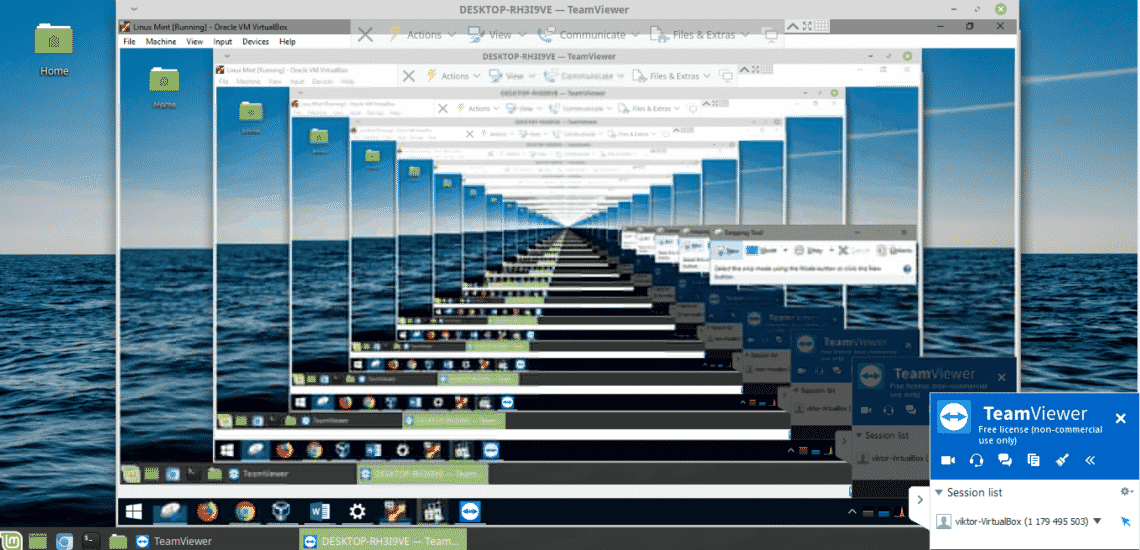
Task: Switch to the DESKTOP-RH3I9VE task on the Mint panel
Action: (x=382, y=541)
